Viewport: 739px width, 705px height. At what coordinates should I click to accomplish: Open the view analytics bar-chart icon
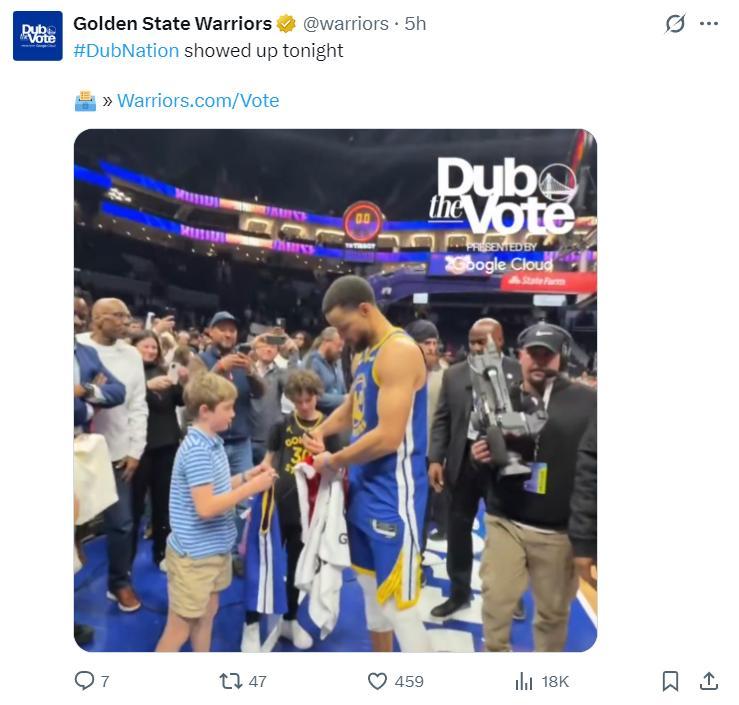(523, 681)
